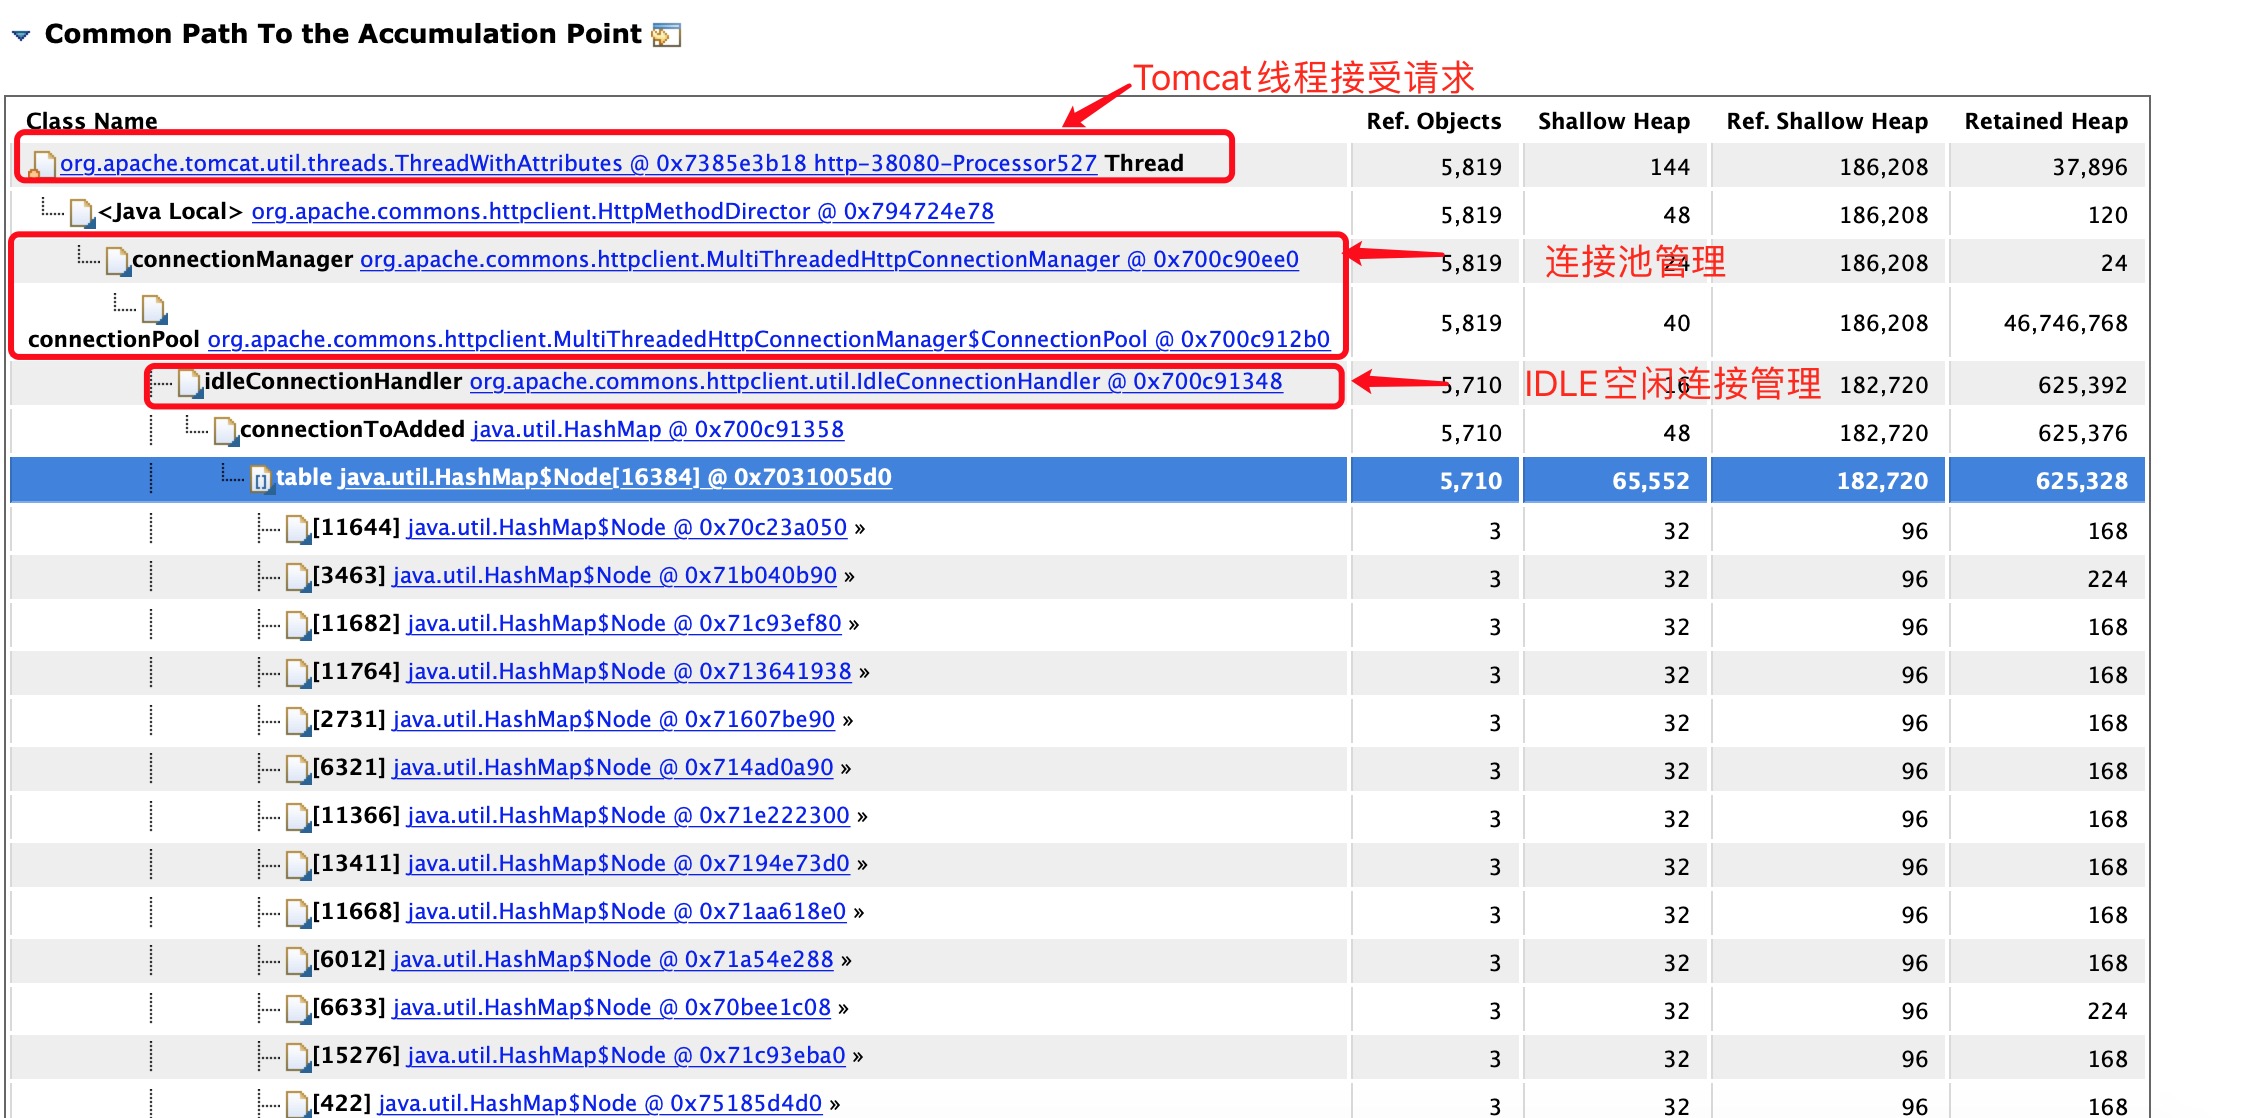
Task: Open HashMap$Node @ 0x71607be90 link
Action: pyautogui.click(x=614, y=719)
